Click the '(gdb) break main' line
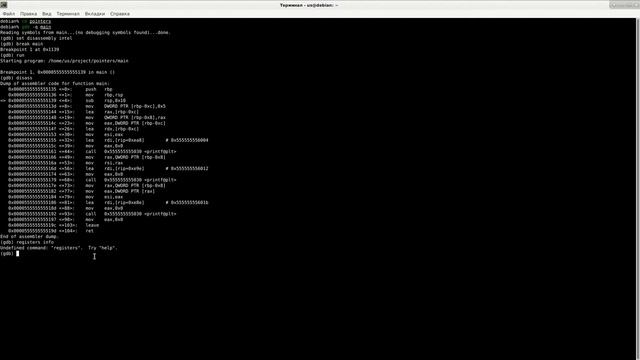The image size is (640, 360). click(22, 44)
